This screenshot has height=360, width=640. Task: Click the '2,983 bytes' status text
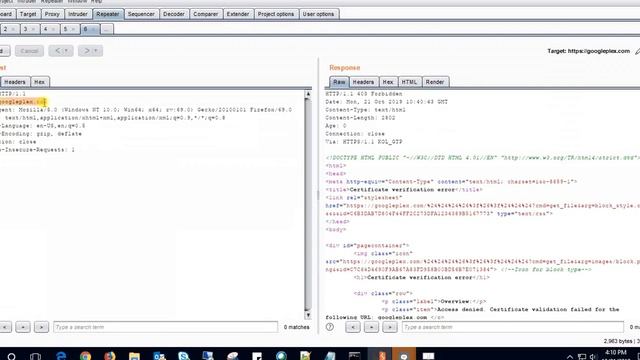[618, 341]
